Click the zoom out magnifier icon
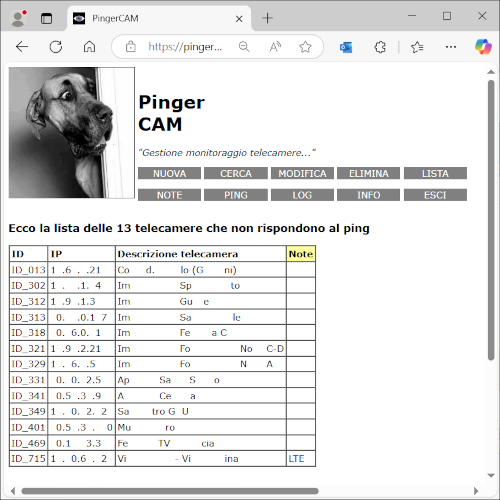 pyautogui.click(x=244, y=47)
